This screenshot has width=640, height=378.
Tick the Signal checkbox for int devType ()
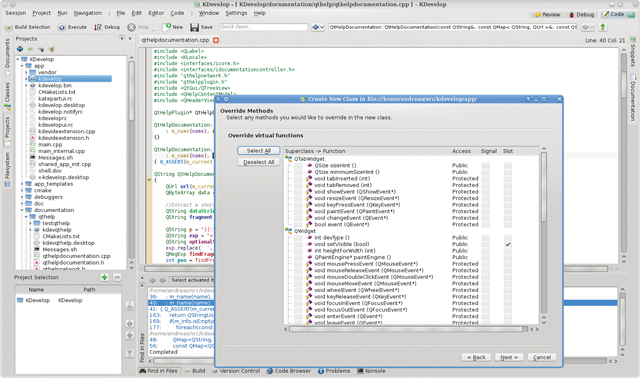click(x=485, y=238)
